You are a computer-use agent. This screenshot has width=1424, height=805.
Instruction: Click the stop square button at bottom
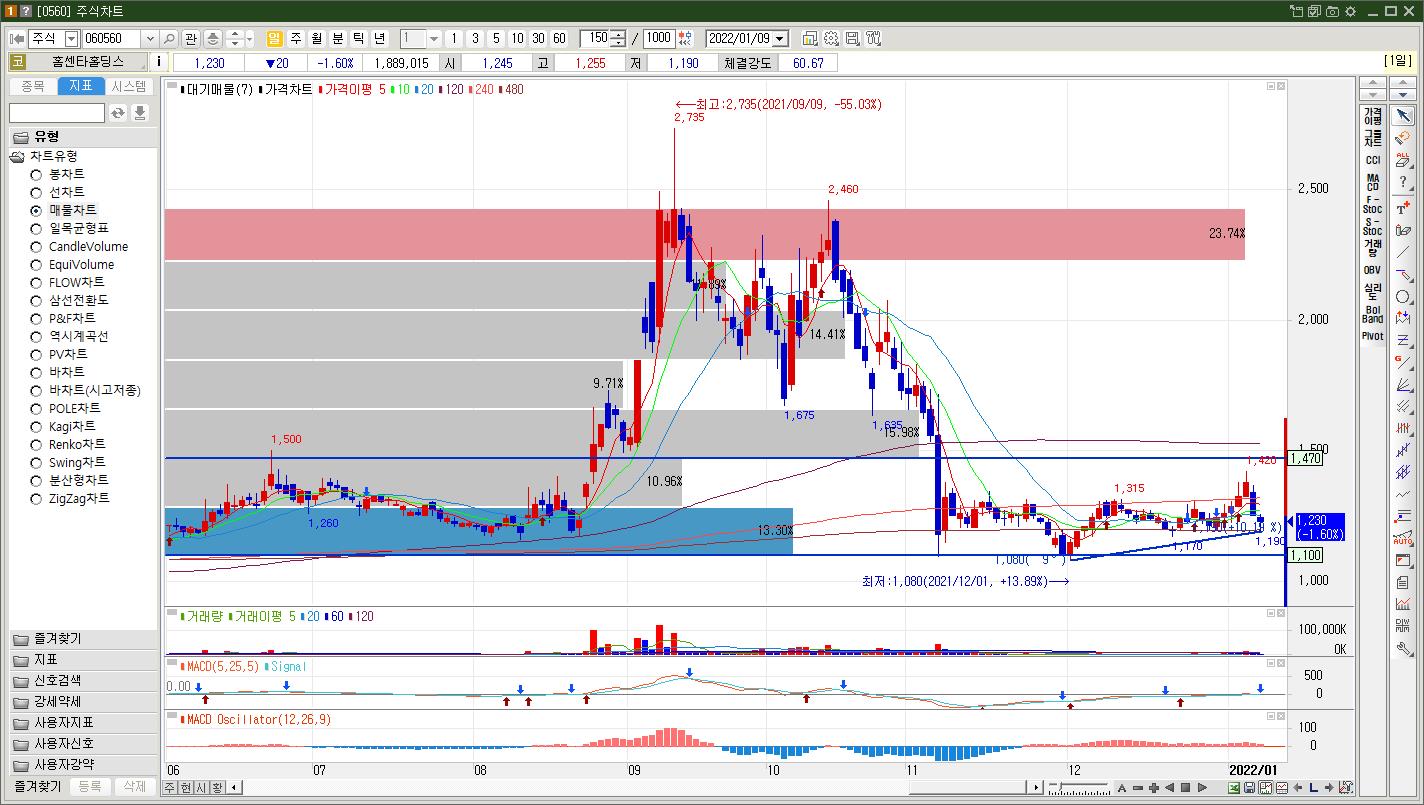pos(1185,788)
